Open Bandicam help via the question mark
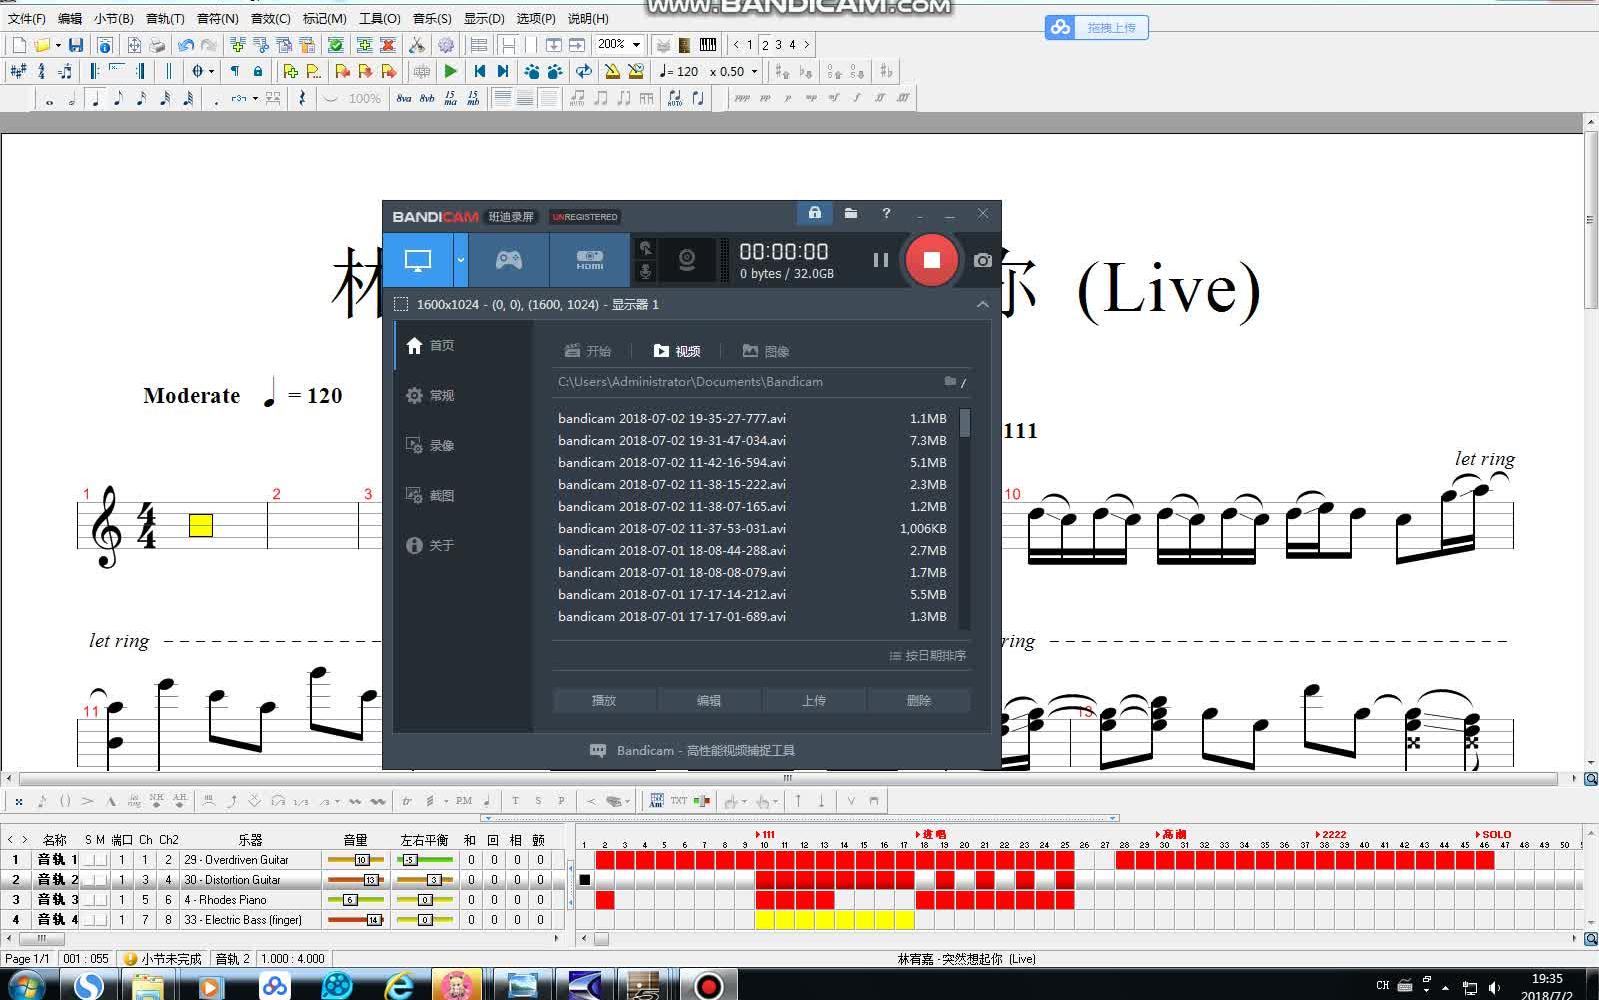This screenshot has width=1599, height=1000. coord(886,213)
